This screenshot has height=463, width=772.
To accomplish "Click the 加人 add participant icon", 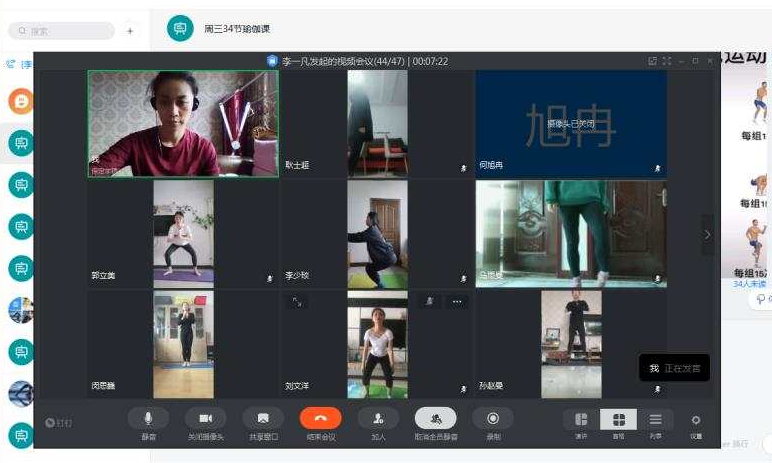I will click(378, 419).
